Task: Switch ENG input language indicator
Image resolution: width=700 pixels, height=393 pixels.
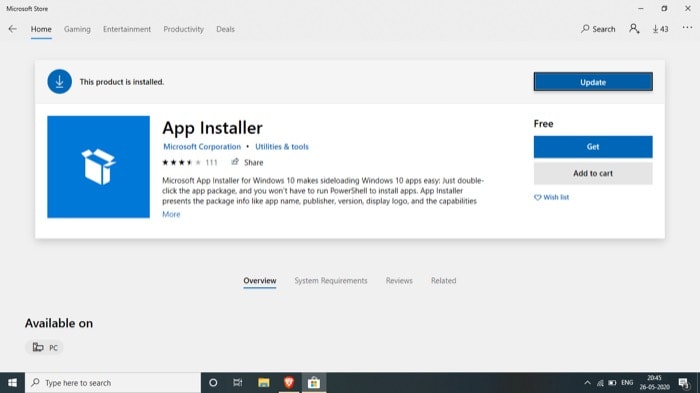Action: pyautogui.click(x=627, y=383)
